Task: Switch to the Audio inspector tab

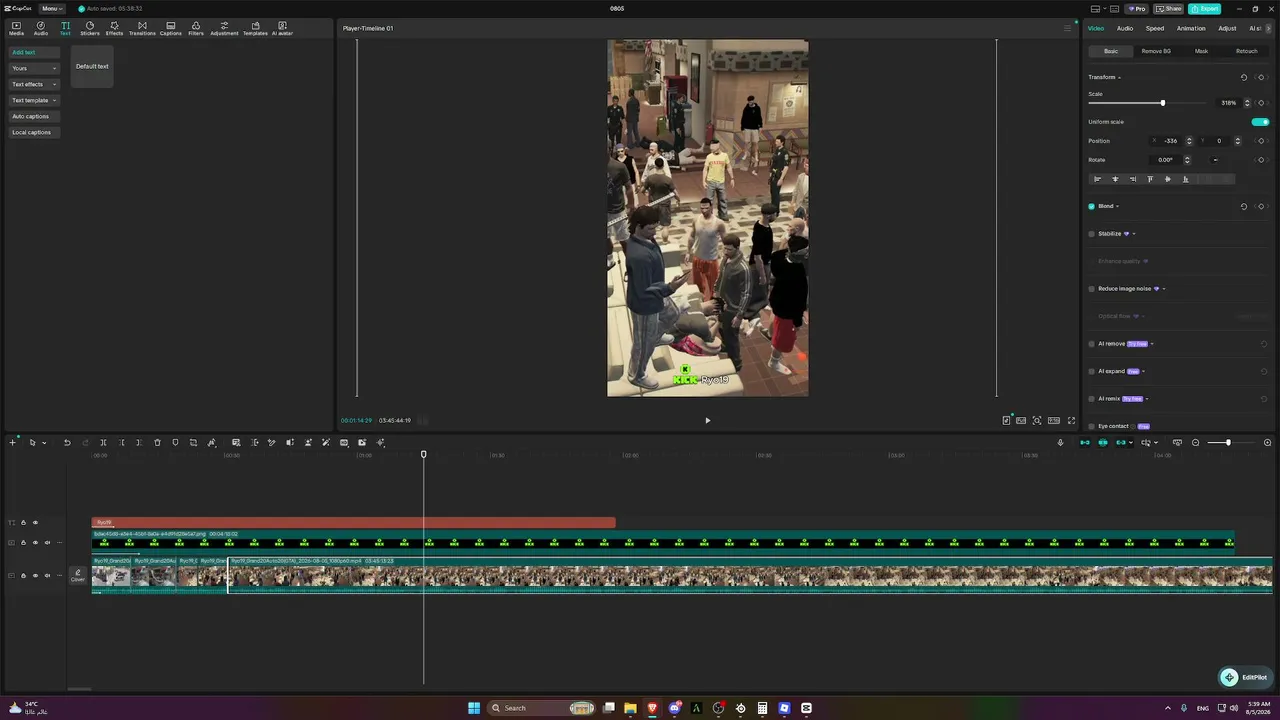Action: click(1125, 28)
